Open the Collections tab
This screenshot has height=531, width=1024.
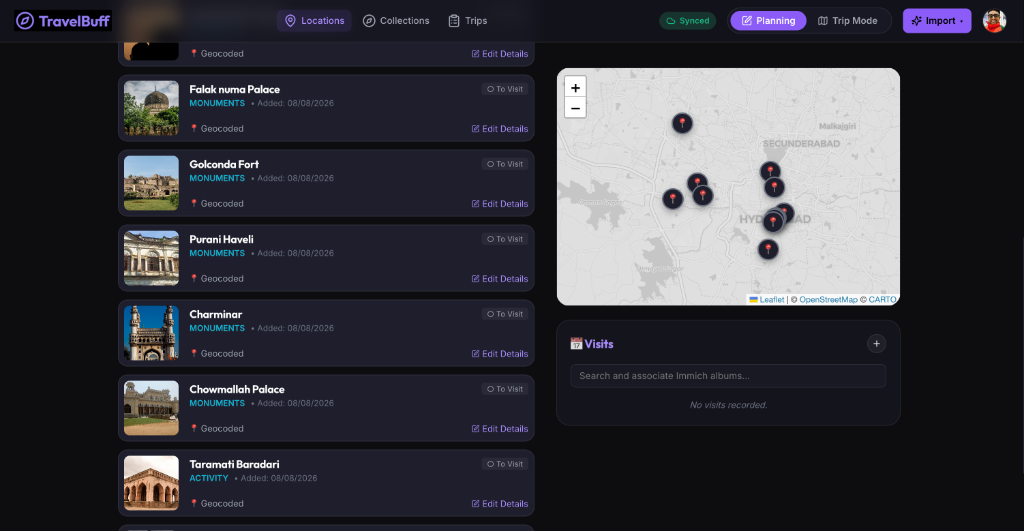click(396, 21)
